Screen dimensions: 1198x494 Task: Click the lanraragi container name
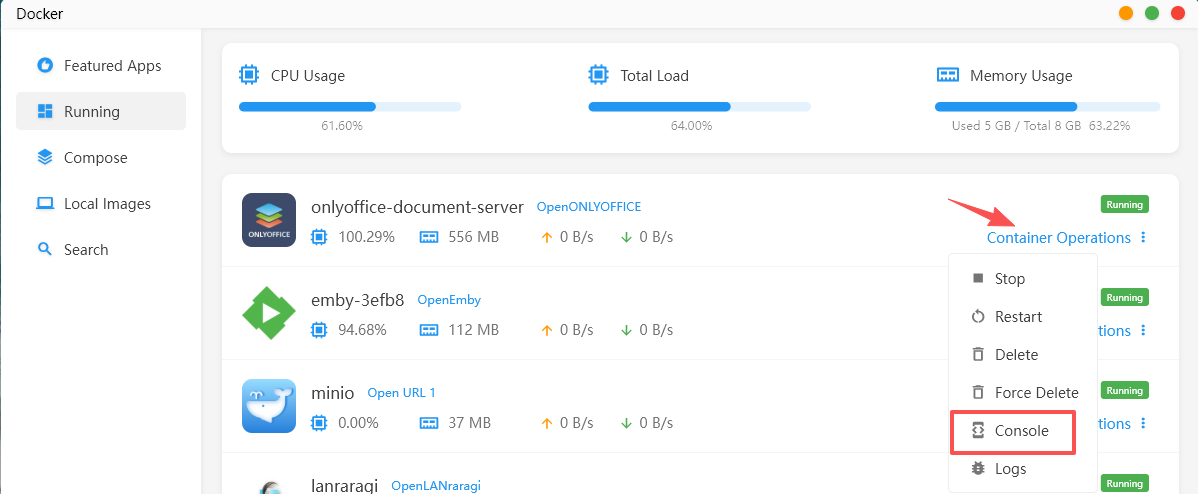[345, 486]
